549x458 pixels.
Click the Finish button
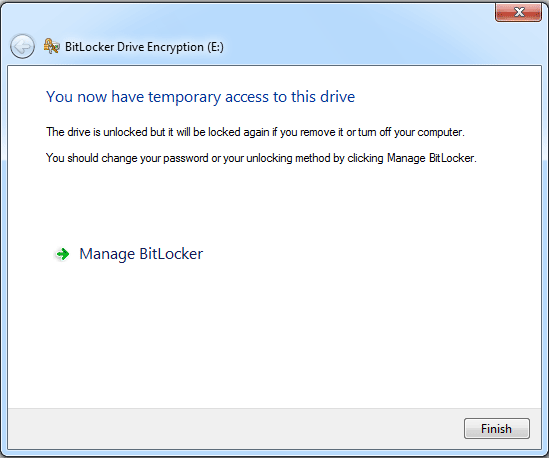pyautogui.click(x=496, y=429)
